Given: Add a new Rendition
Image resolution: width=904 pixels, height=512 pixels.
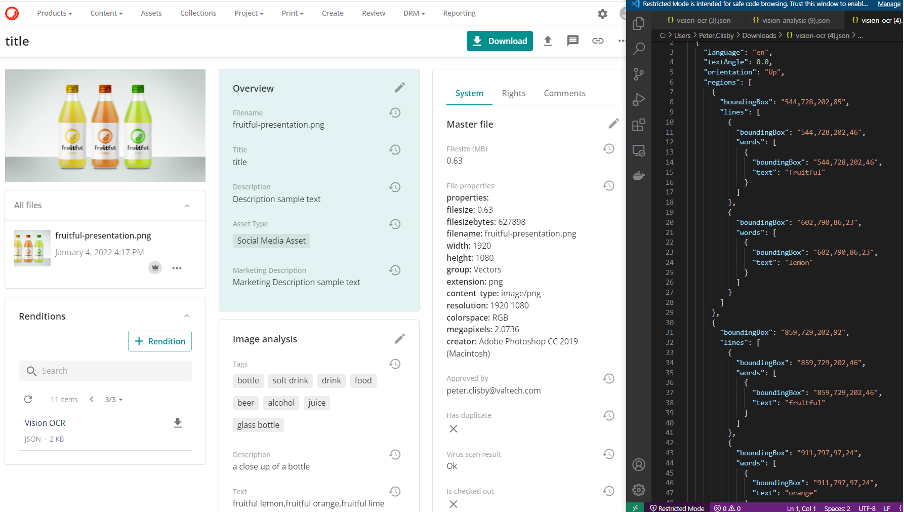Looking at the screenshot, I should click(x=160, y=341).
